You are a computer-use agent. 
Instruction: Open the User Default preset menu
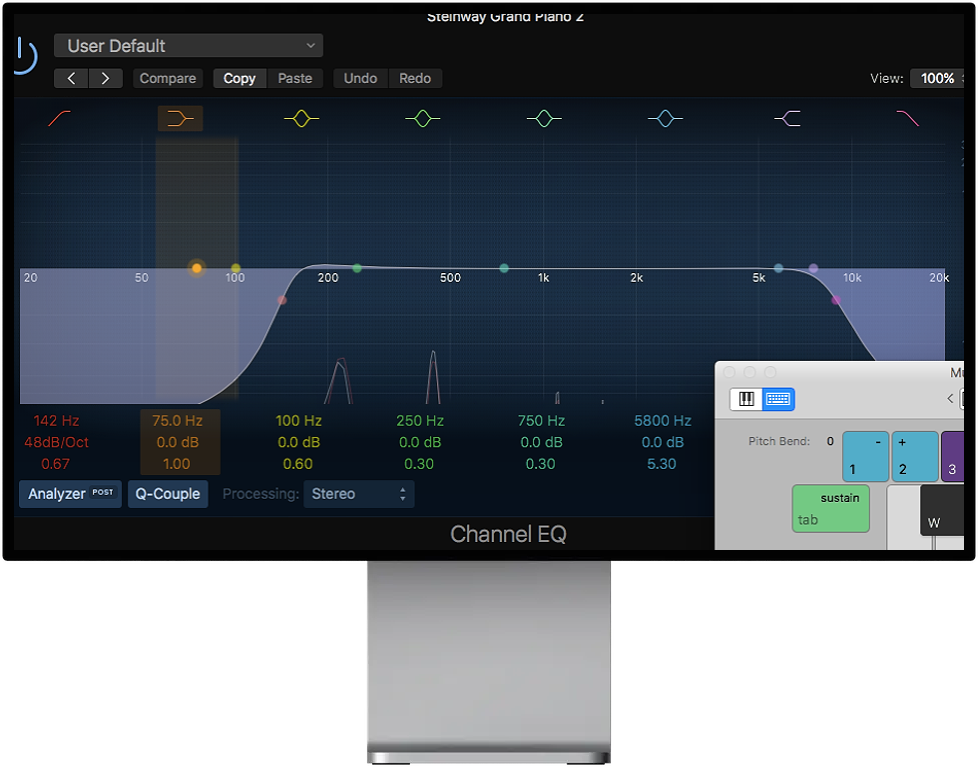pyautogui.click(x=188, y=46)
